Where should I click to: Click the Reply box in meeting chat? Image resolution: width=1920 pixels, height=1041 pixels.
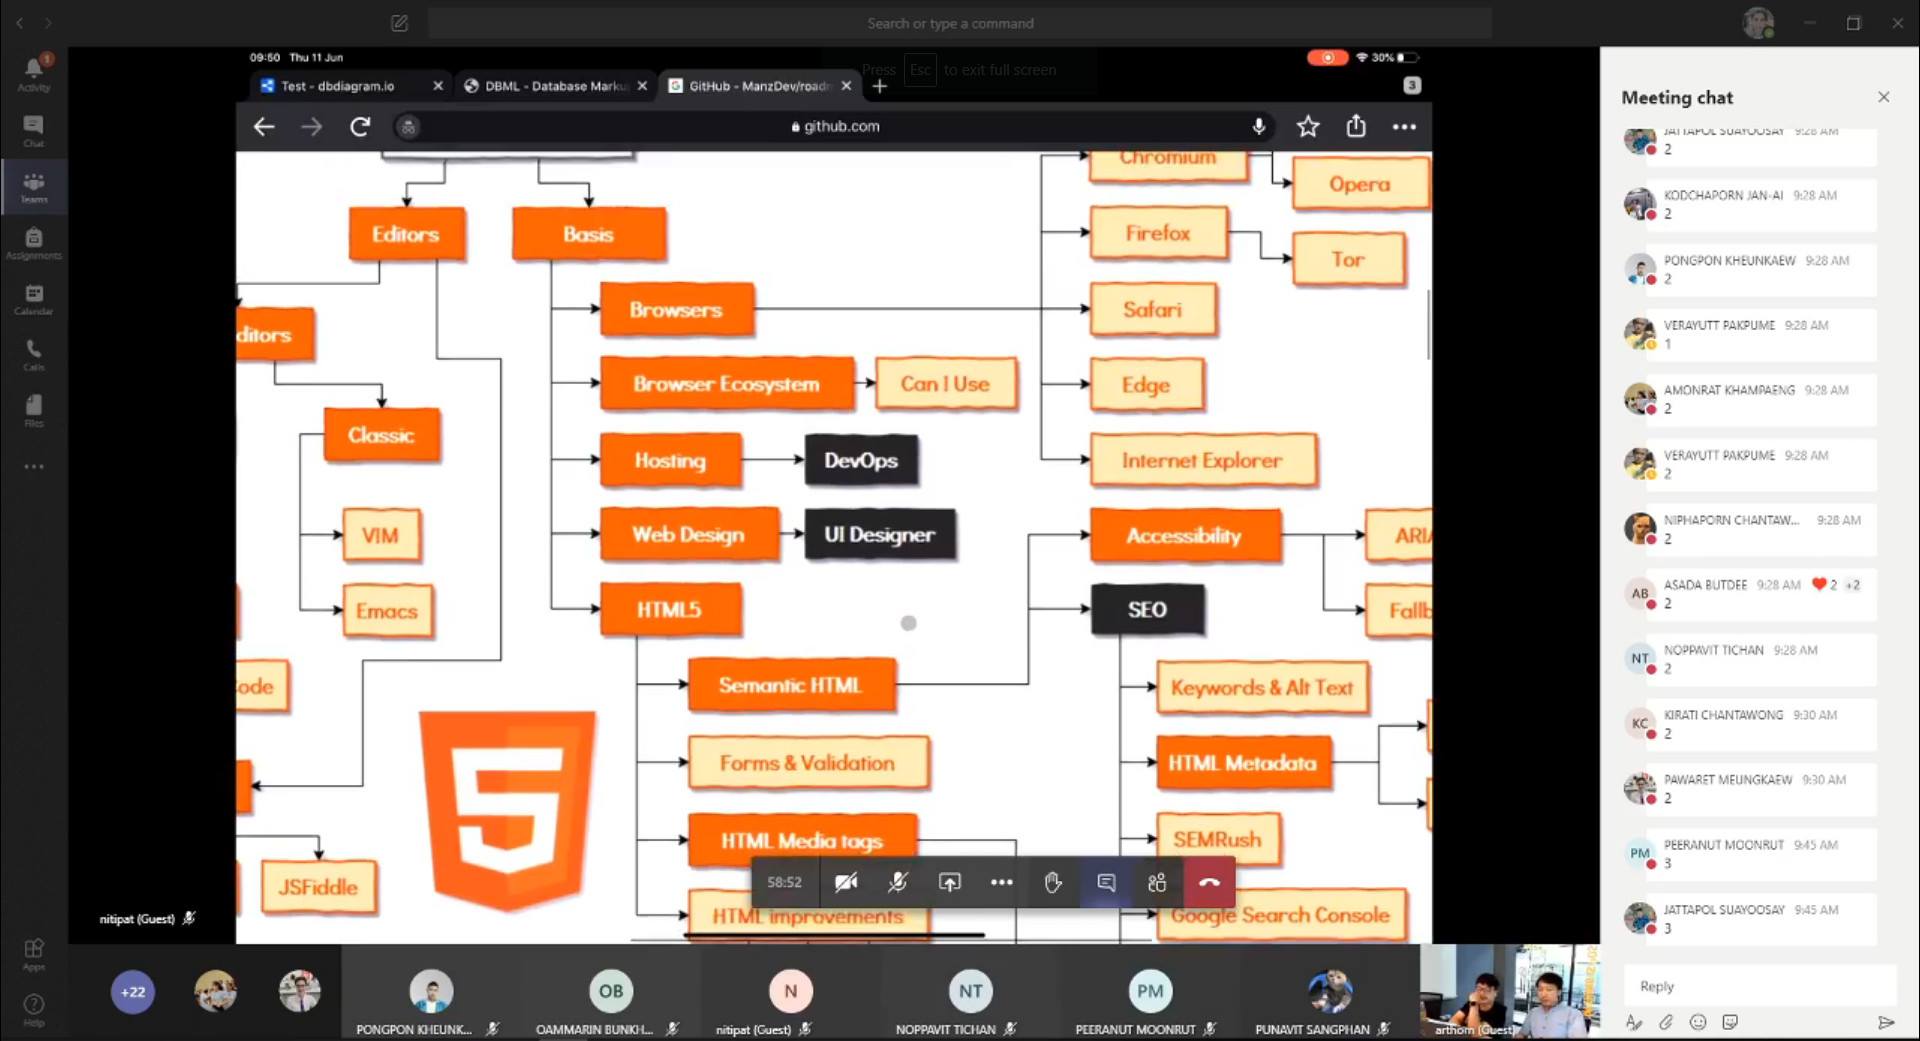pos(1760,986)
